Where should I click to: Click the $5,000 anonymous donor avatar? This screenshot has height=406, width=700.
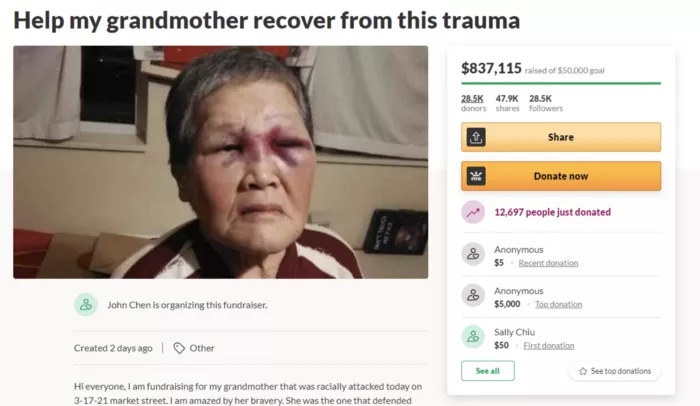click(x=473, y=295)
